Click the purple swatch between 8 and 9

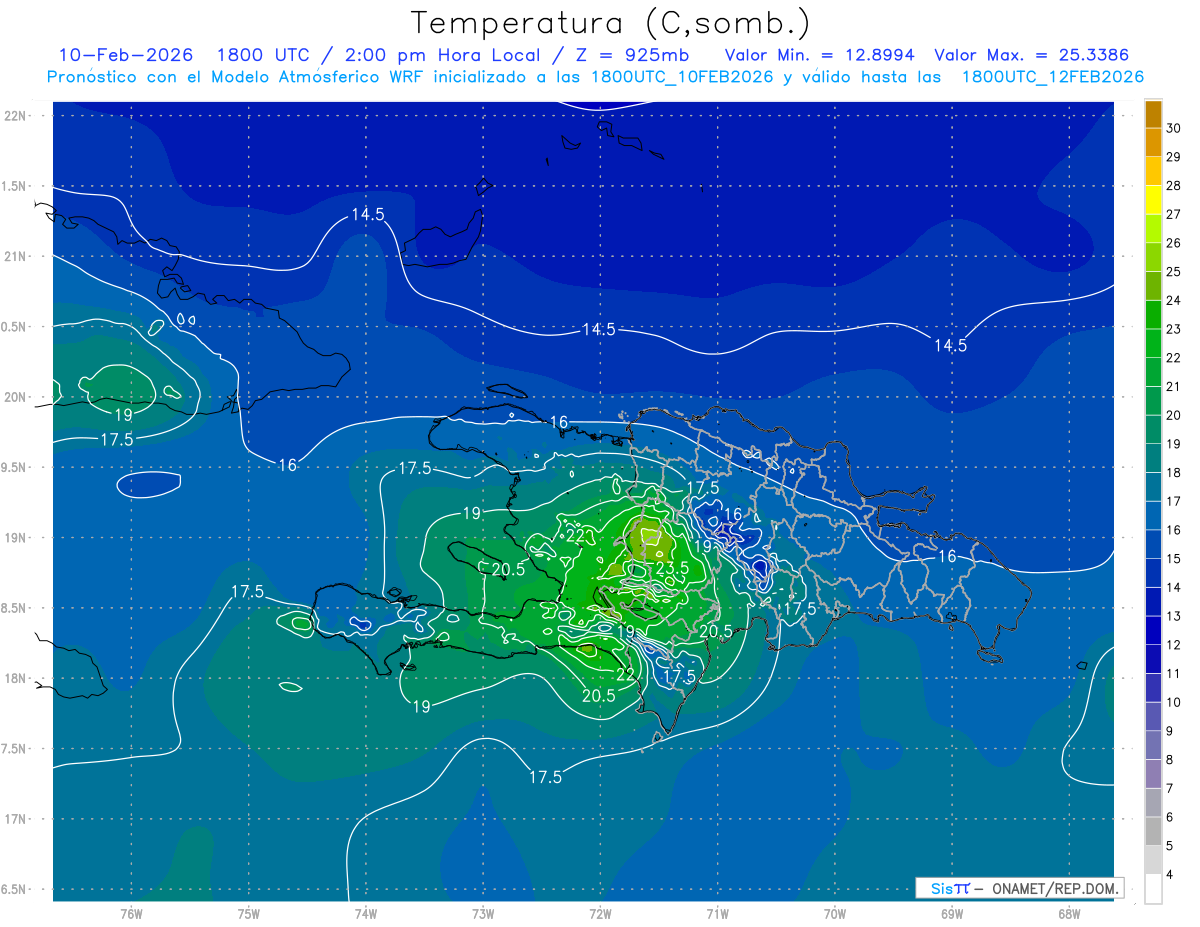(x=1153, y=746)
